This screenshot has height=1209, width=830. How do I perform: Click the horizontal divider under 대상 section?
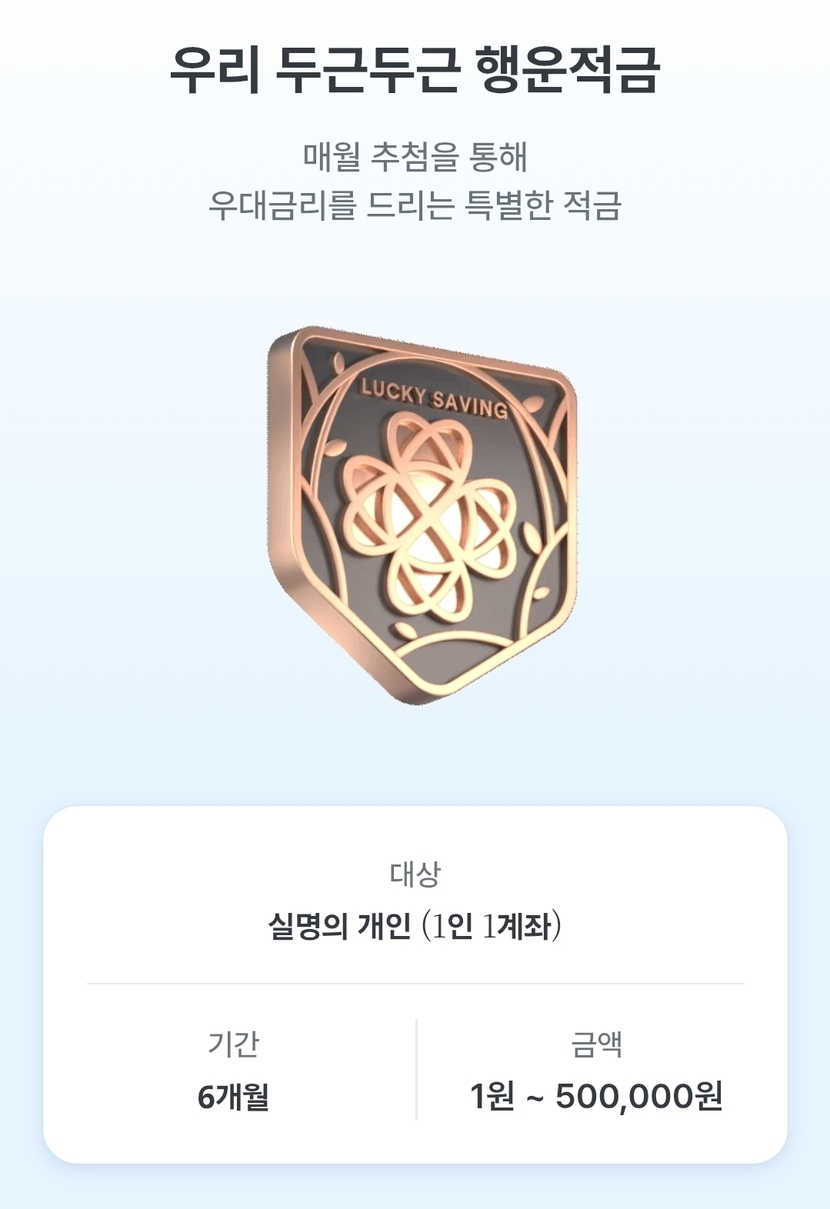point(415,983)
